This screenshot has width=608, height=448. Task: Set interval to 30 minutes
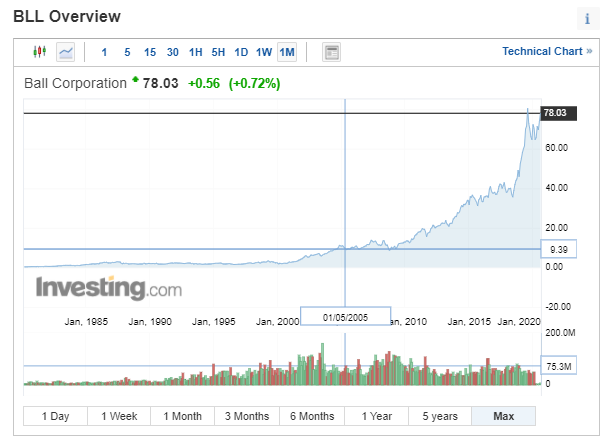[173, 52]
